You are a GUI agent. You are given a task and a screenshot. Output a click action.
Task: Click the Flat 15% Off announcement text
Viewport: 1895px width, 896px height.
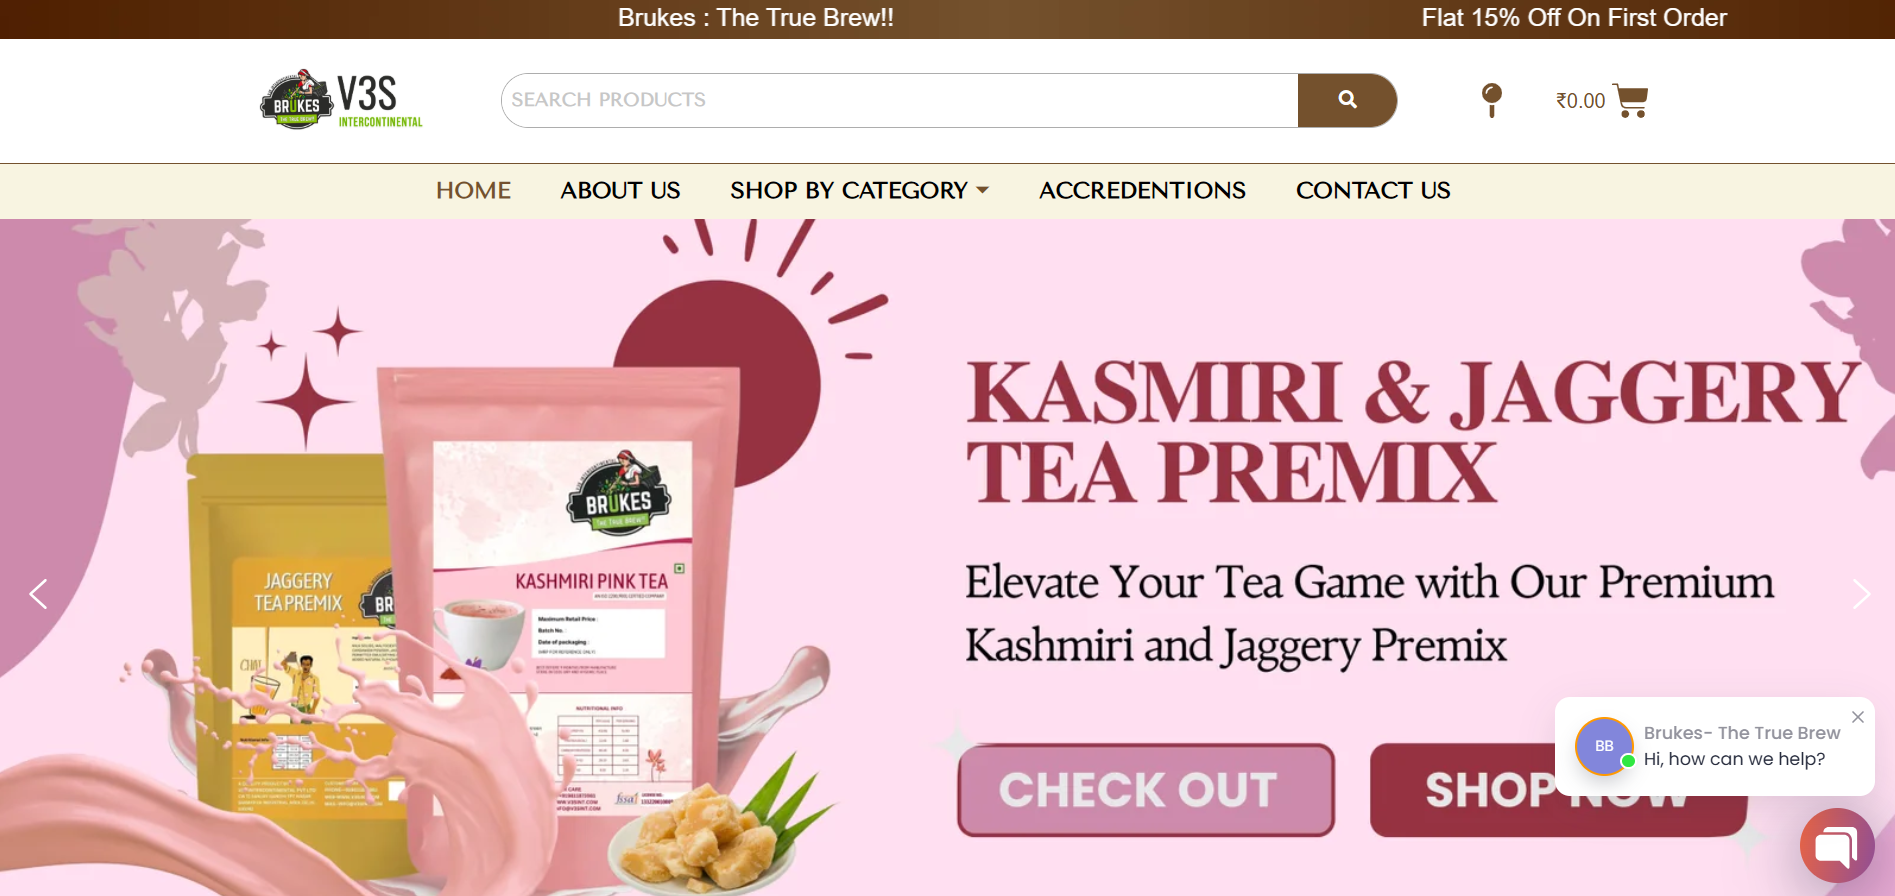click(x=1574, y=18)
